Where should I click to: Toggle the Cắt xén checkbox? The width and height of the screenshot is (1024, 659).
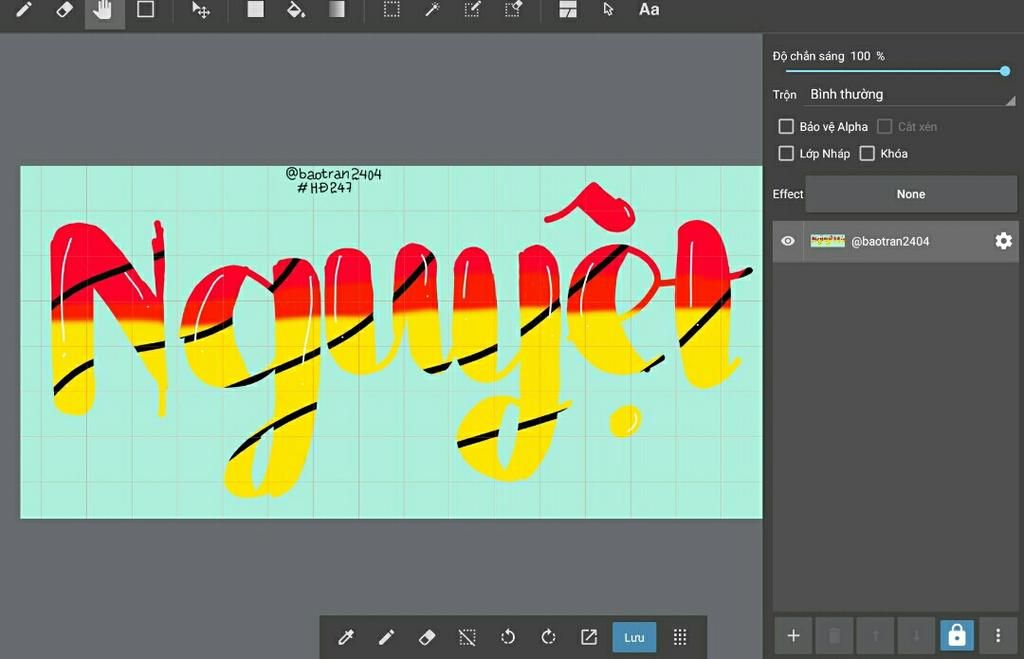884,126
